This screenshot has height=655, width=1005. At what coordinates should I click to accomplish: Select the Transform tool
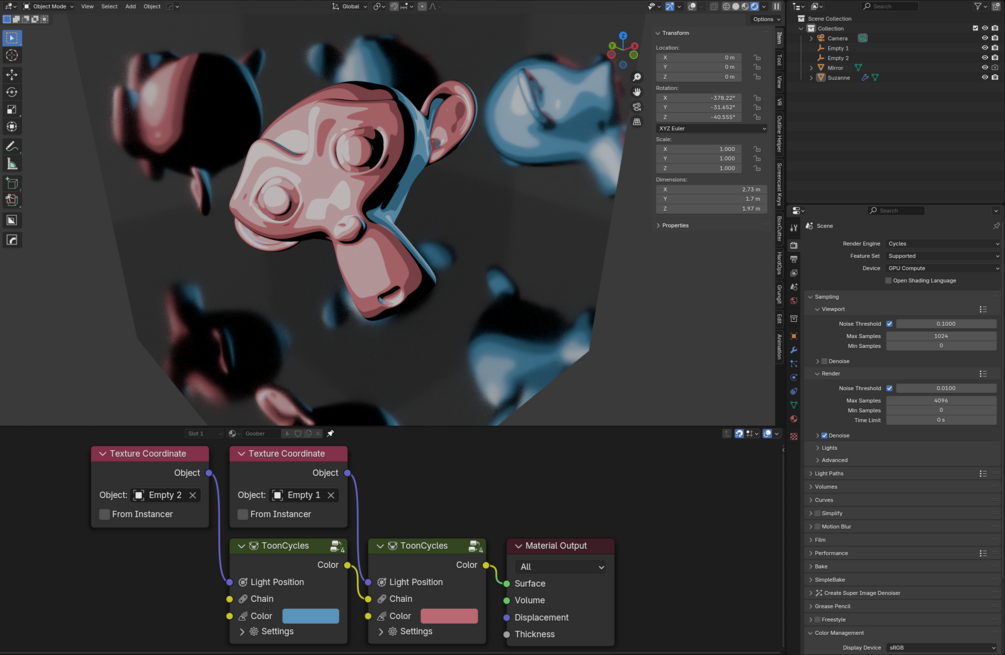coord(12,127)
